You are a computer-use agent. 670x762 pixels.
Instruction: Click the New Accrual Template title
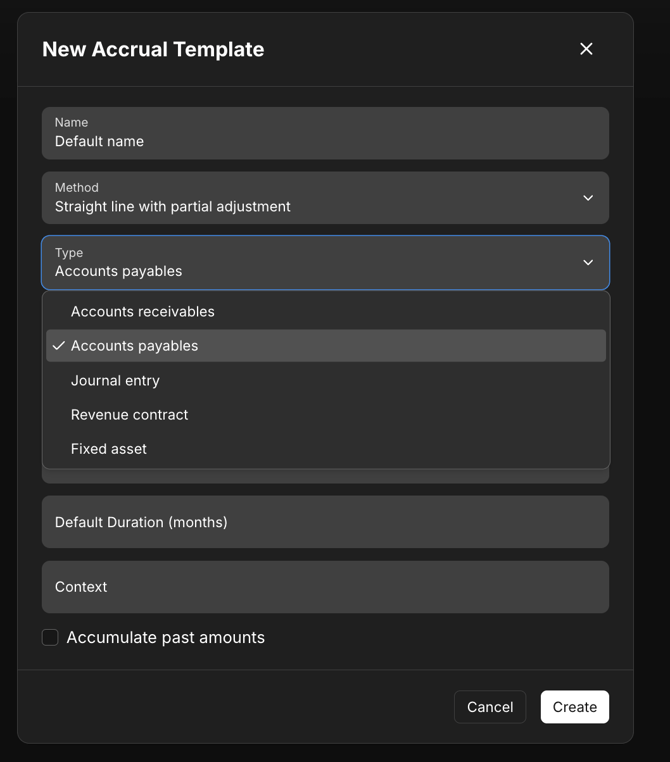[153, 49]
